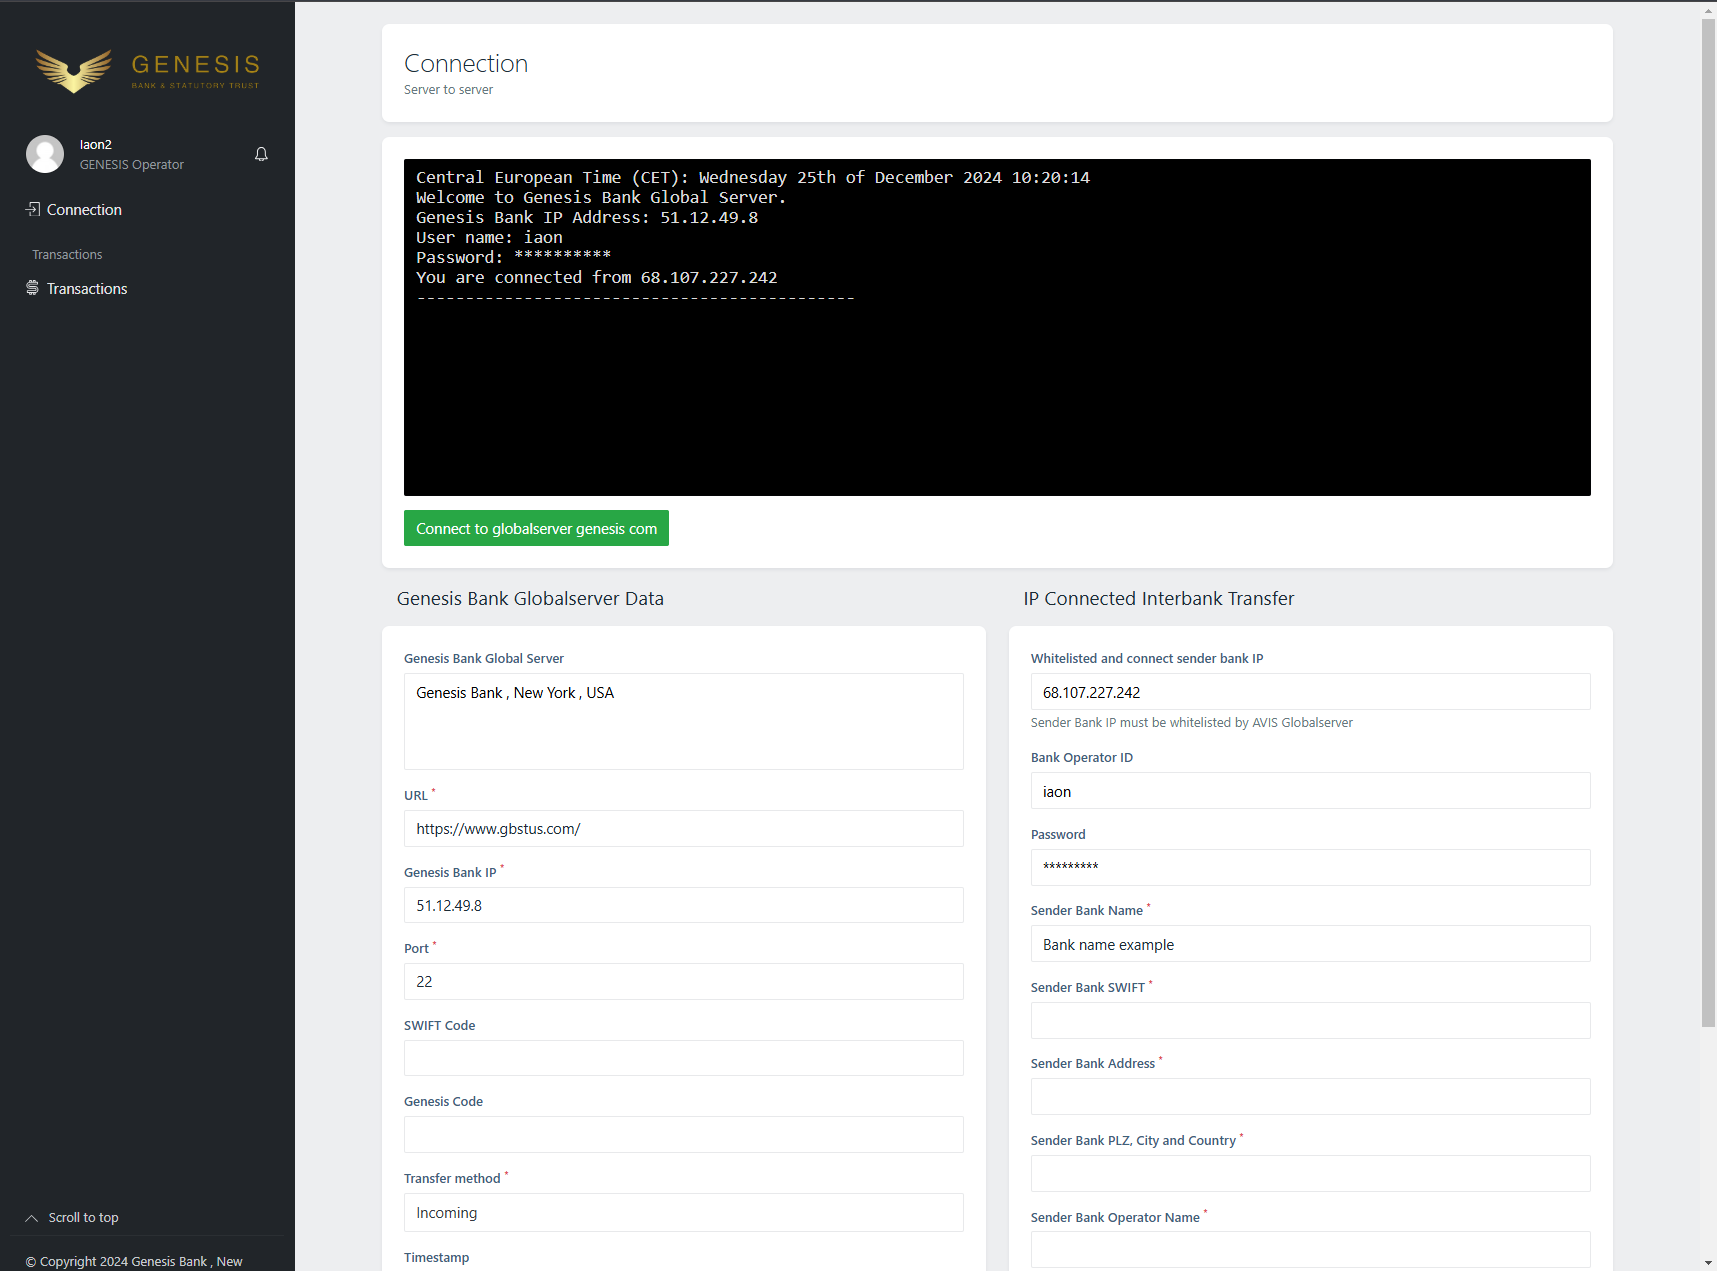Open the Connection sidebar menu item
The image size is (1717, 1271).
pyautogui.click(x=84, y=210)
